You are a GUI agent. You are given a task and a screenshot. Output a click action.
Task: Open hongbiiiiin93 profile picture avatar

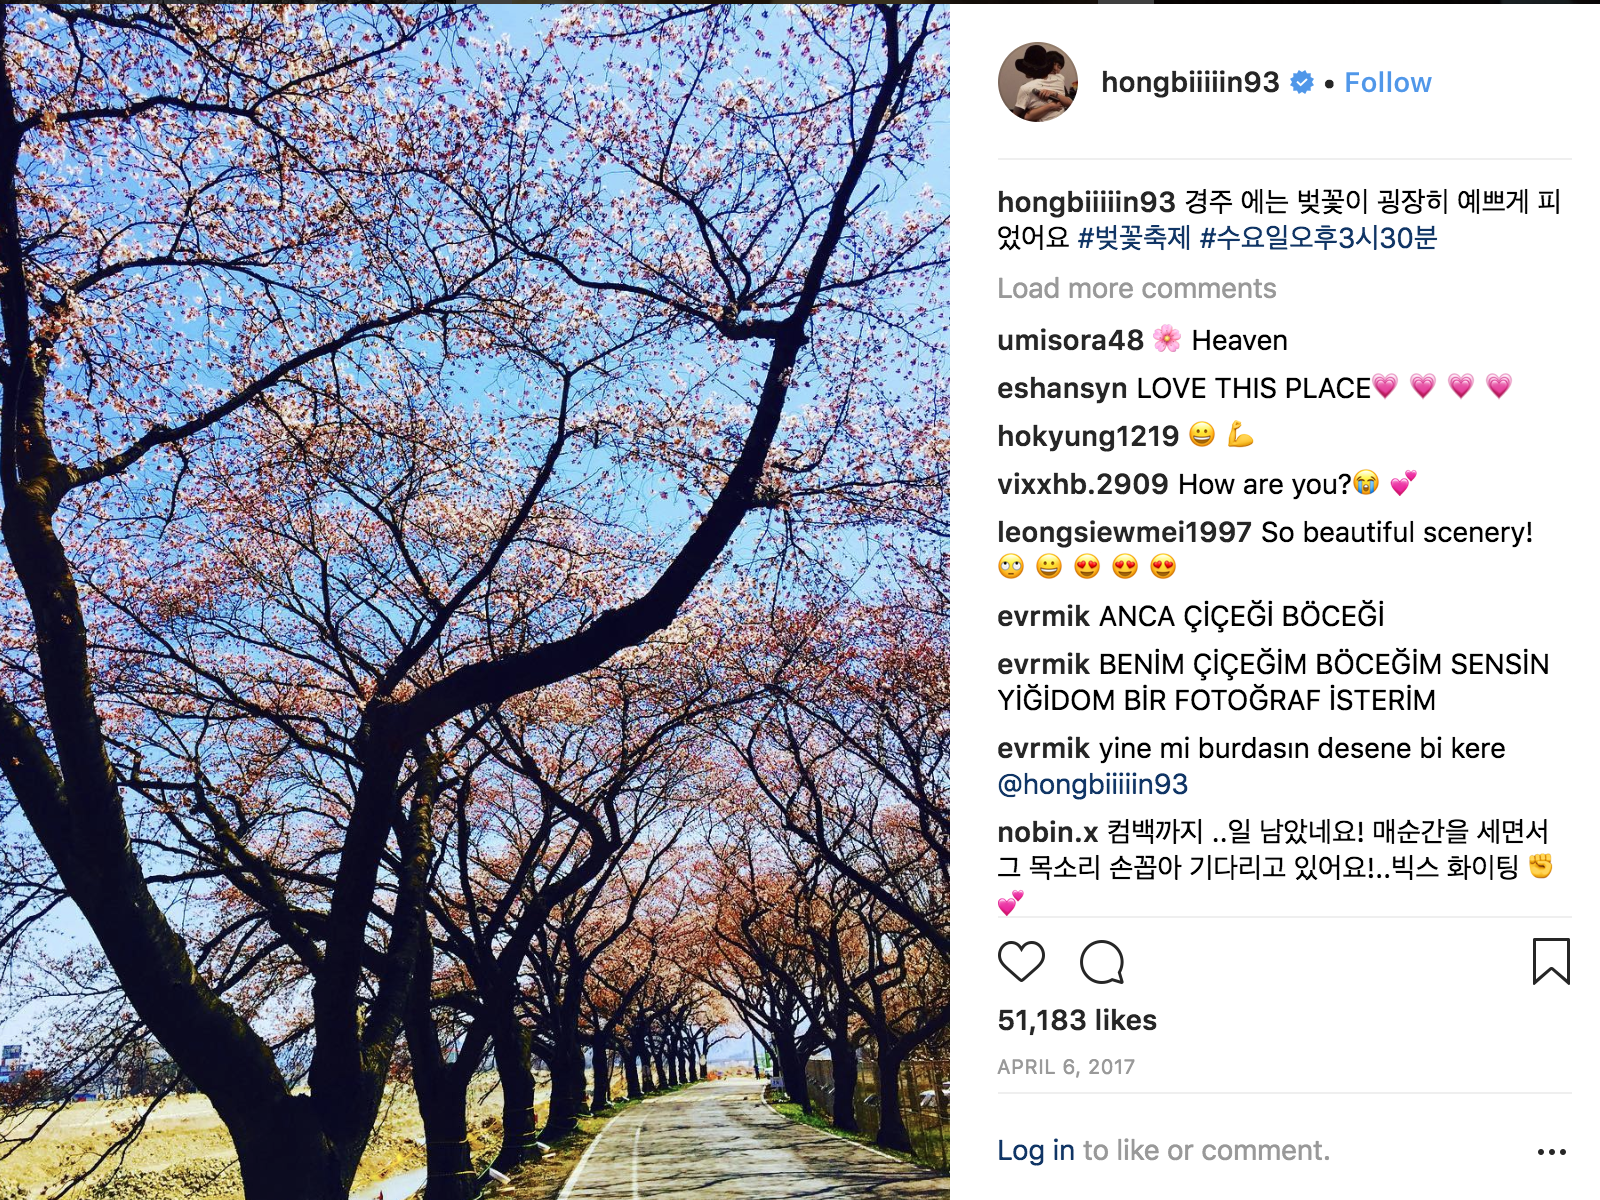(1038, 82)
